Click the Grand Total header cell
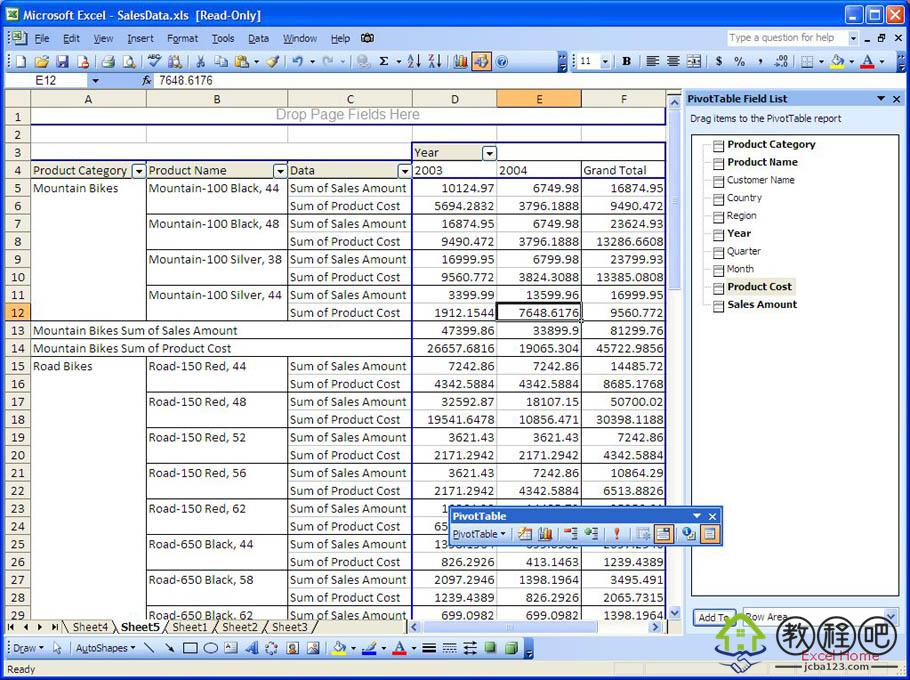The width and height of the screenshot is (910, 680). (623, 171)
